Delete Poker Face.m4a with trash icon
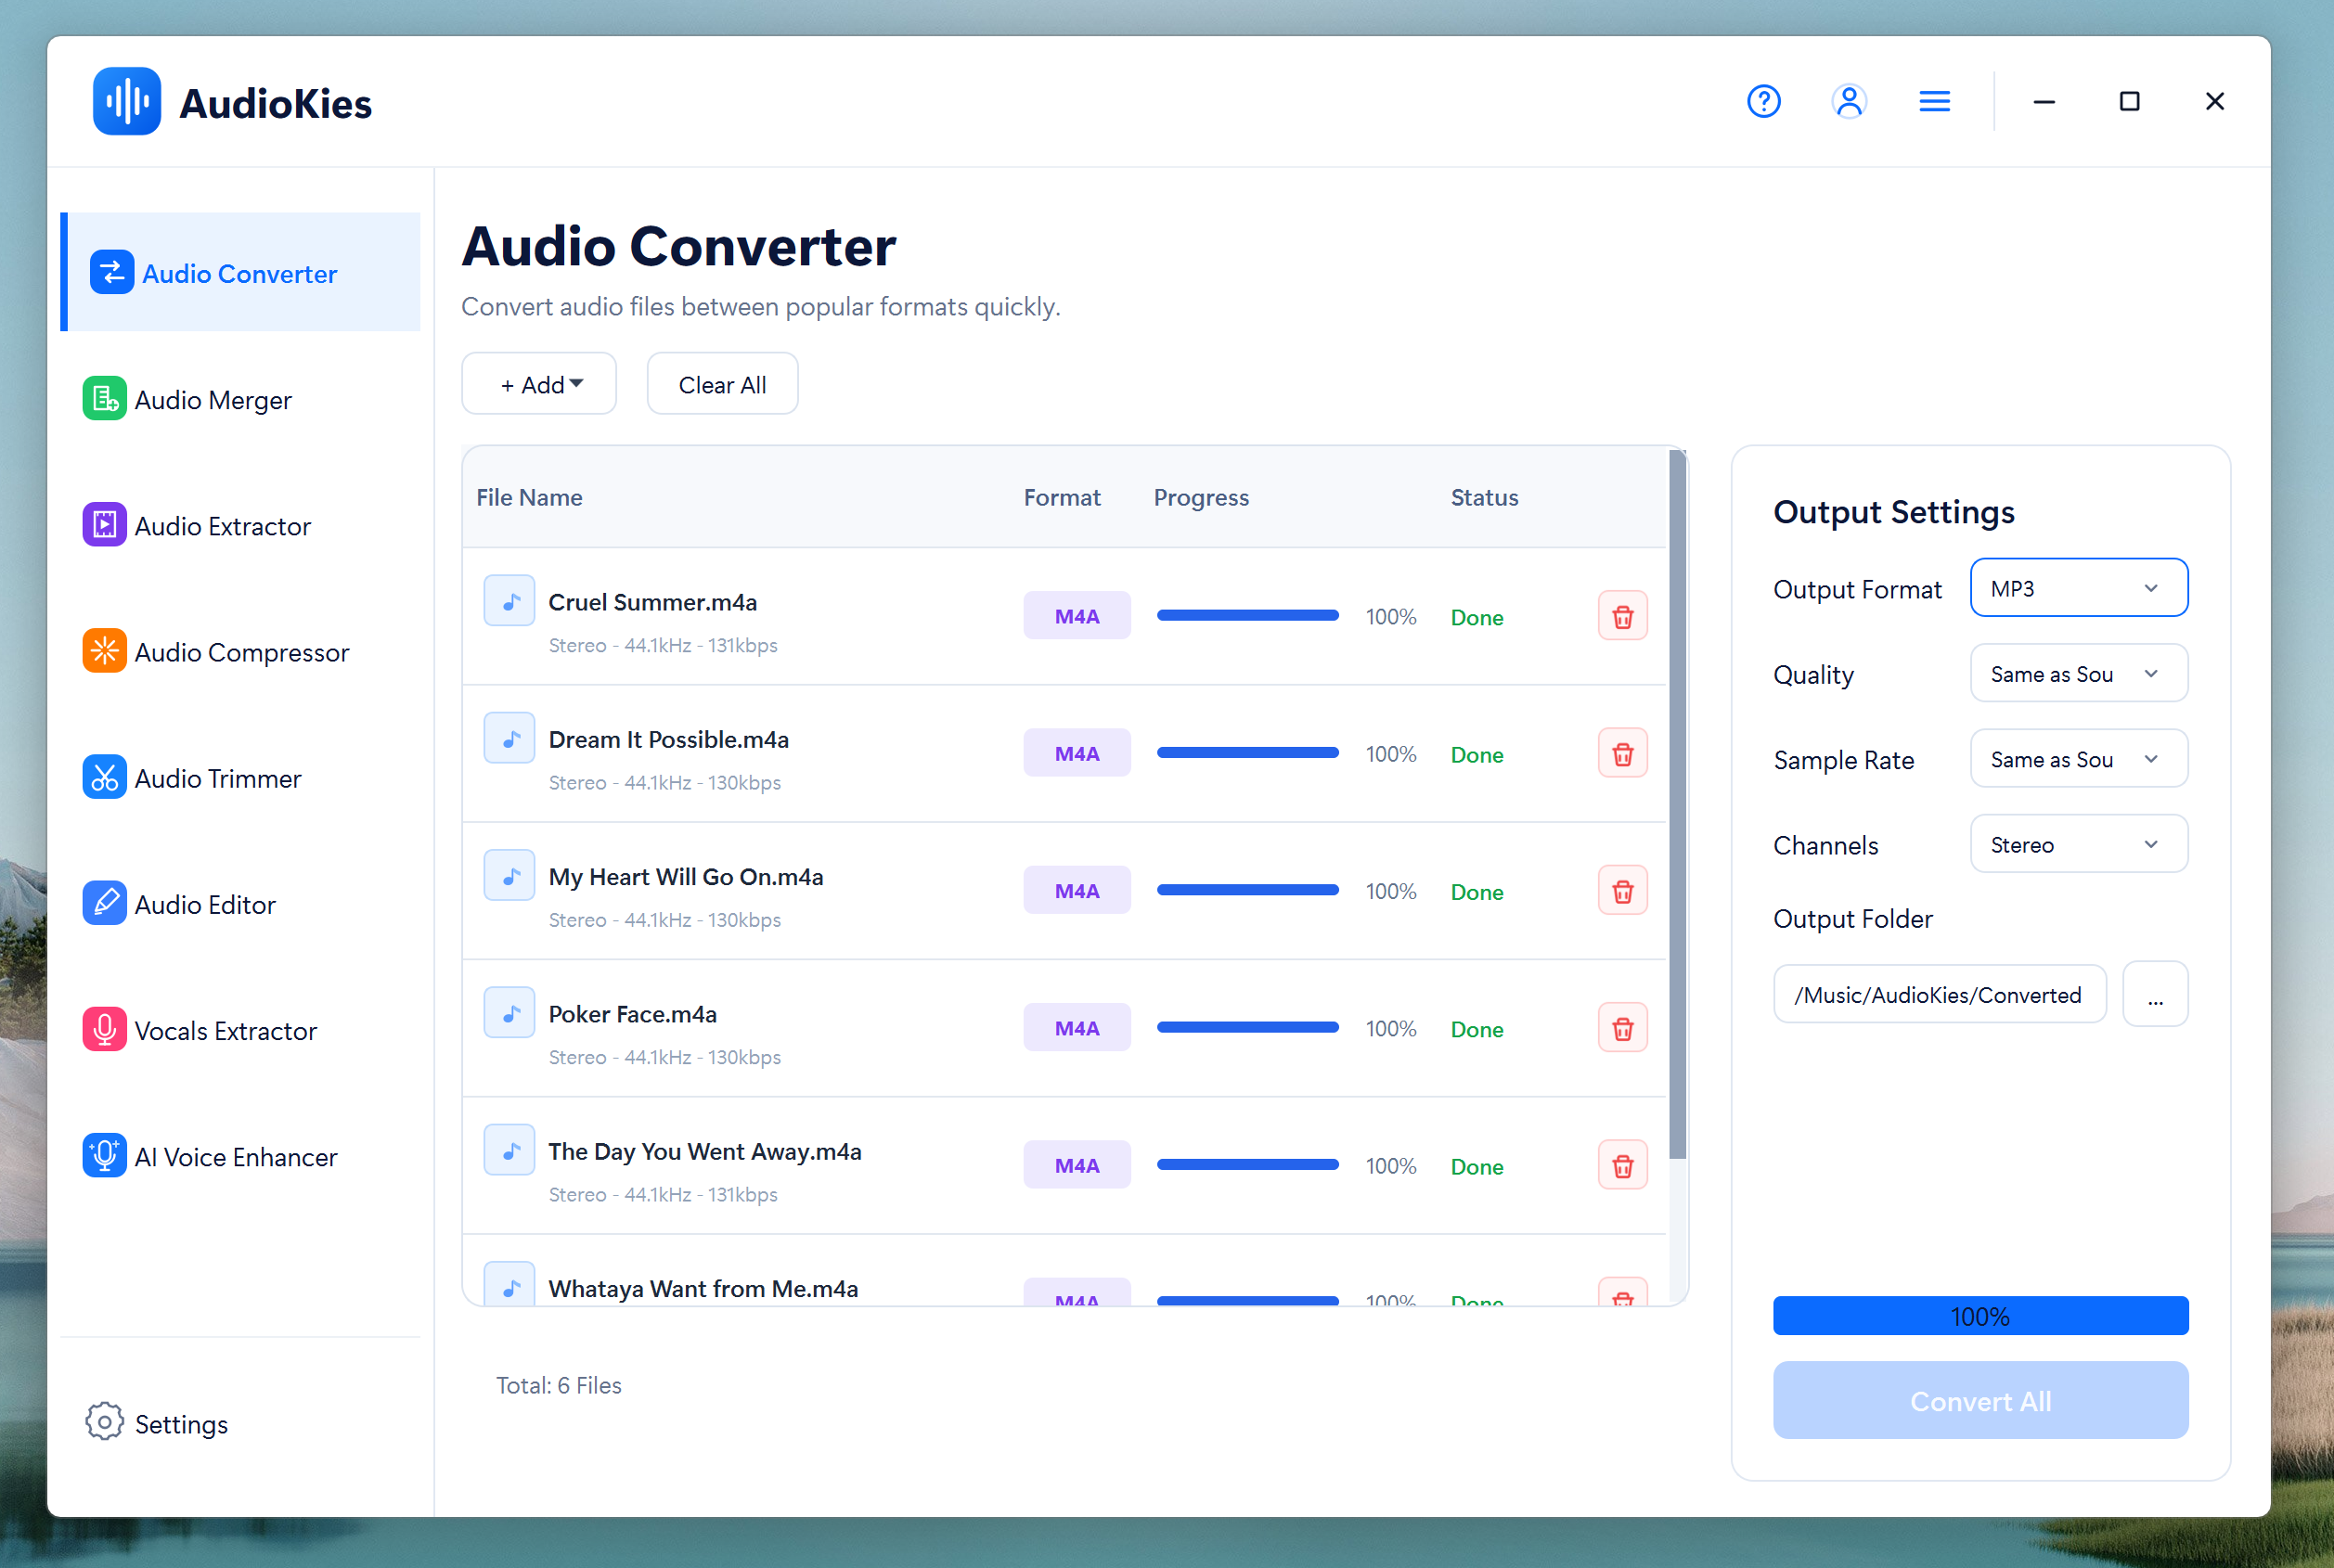 tap(1622, 1027)
